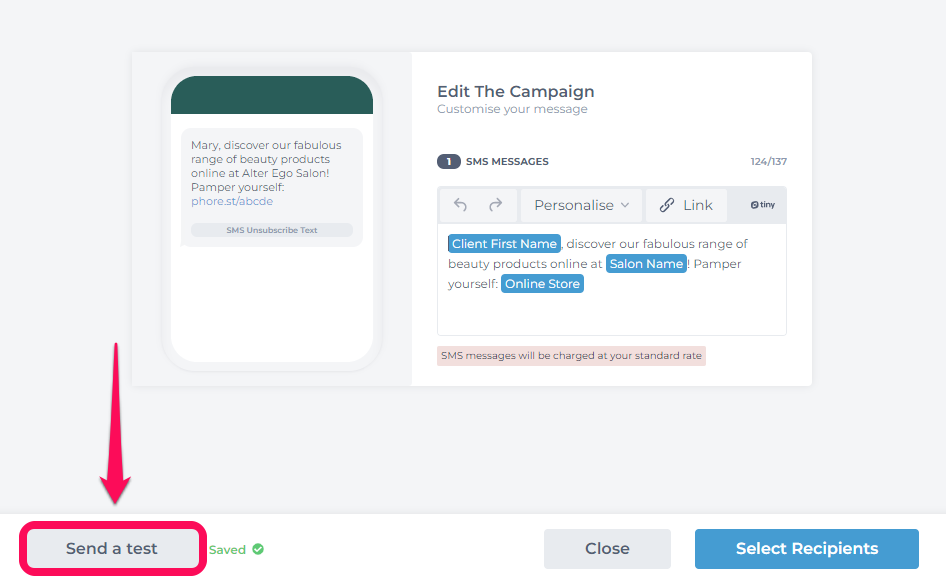Insert a Link via toolbar
946x582 pixels.
pyautogui.click(x=687, y=205)
